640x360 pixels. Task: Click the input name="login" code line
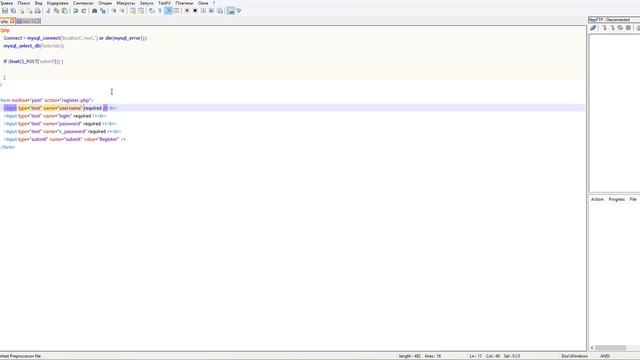55,116
